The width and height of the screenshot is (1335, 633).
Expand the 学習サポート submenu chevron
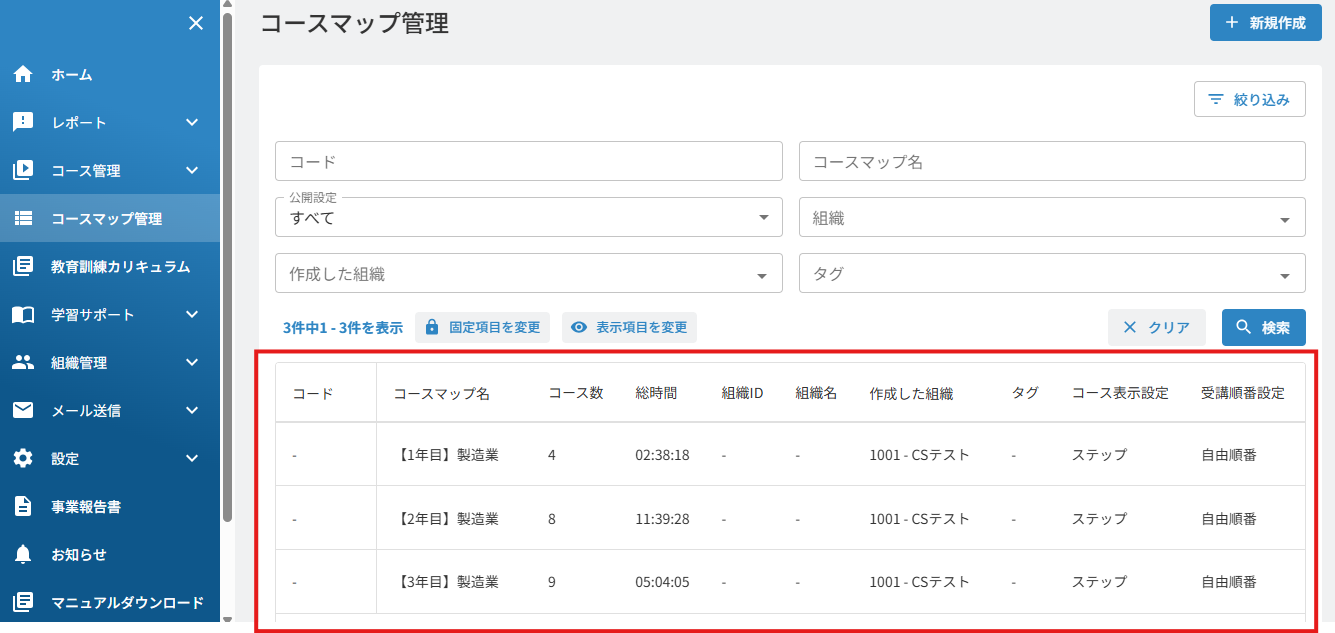(192, 314)
